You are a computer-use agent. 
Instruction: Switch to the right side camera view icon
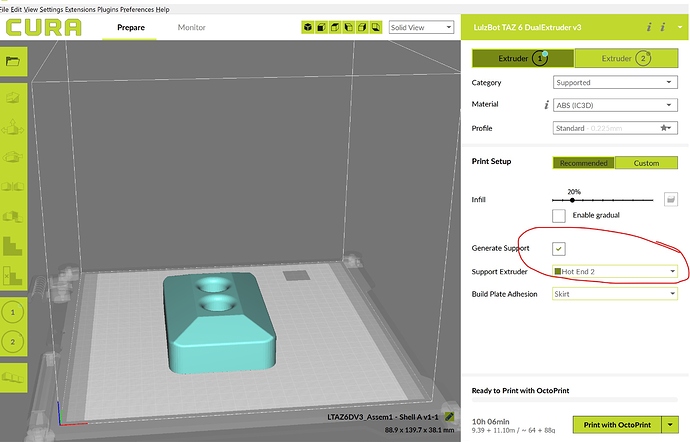tap(362, 27)
